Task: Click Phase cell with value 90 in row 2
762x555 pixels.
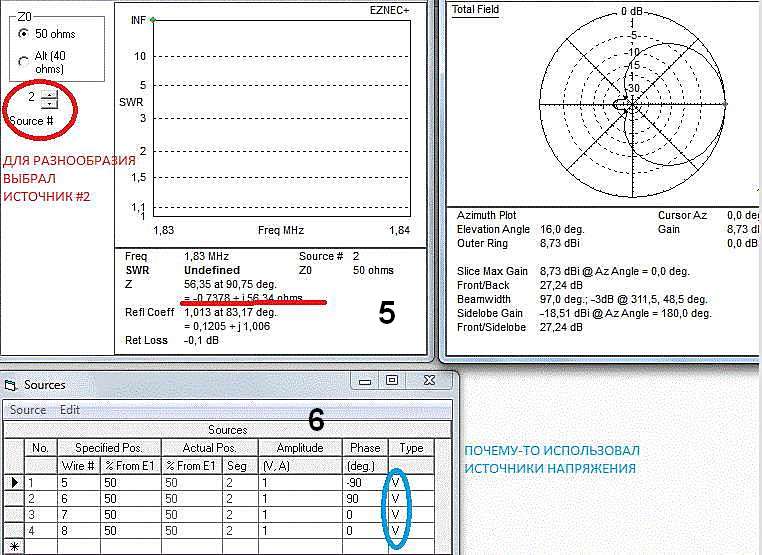Action: coord(365,499)
